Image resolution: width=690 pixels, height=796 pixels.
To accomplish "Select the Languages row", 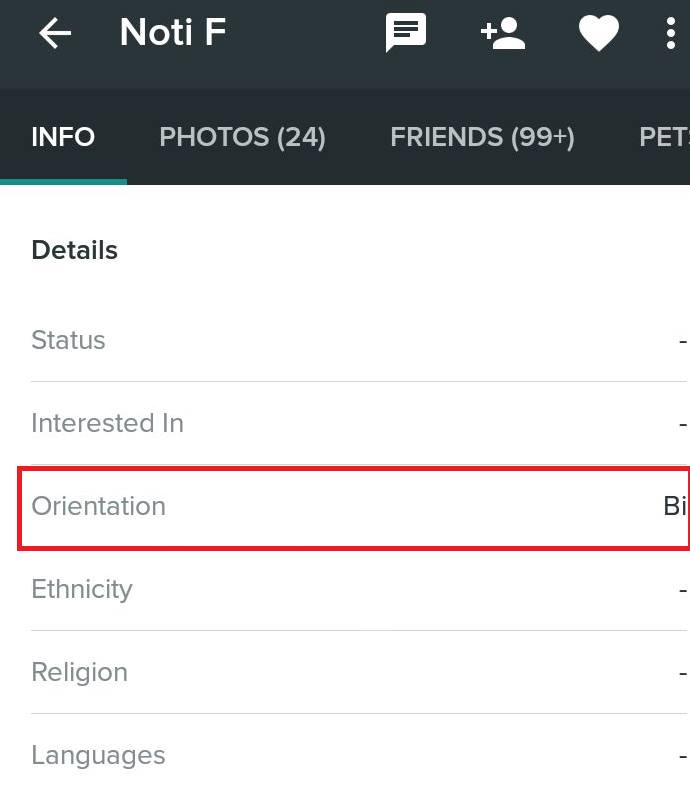I will pyautogui.click(x=359, y=755).
